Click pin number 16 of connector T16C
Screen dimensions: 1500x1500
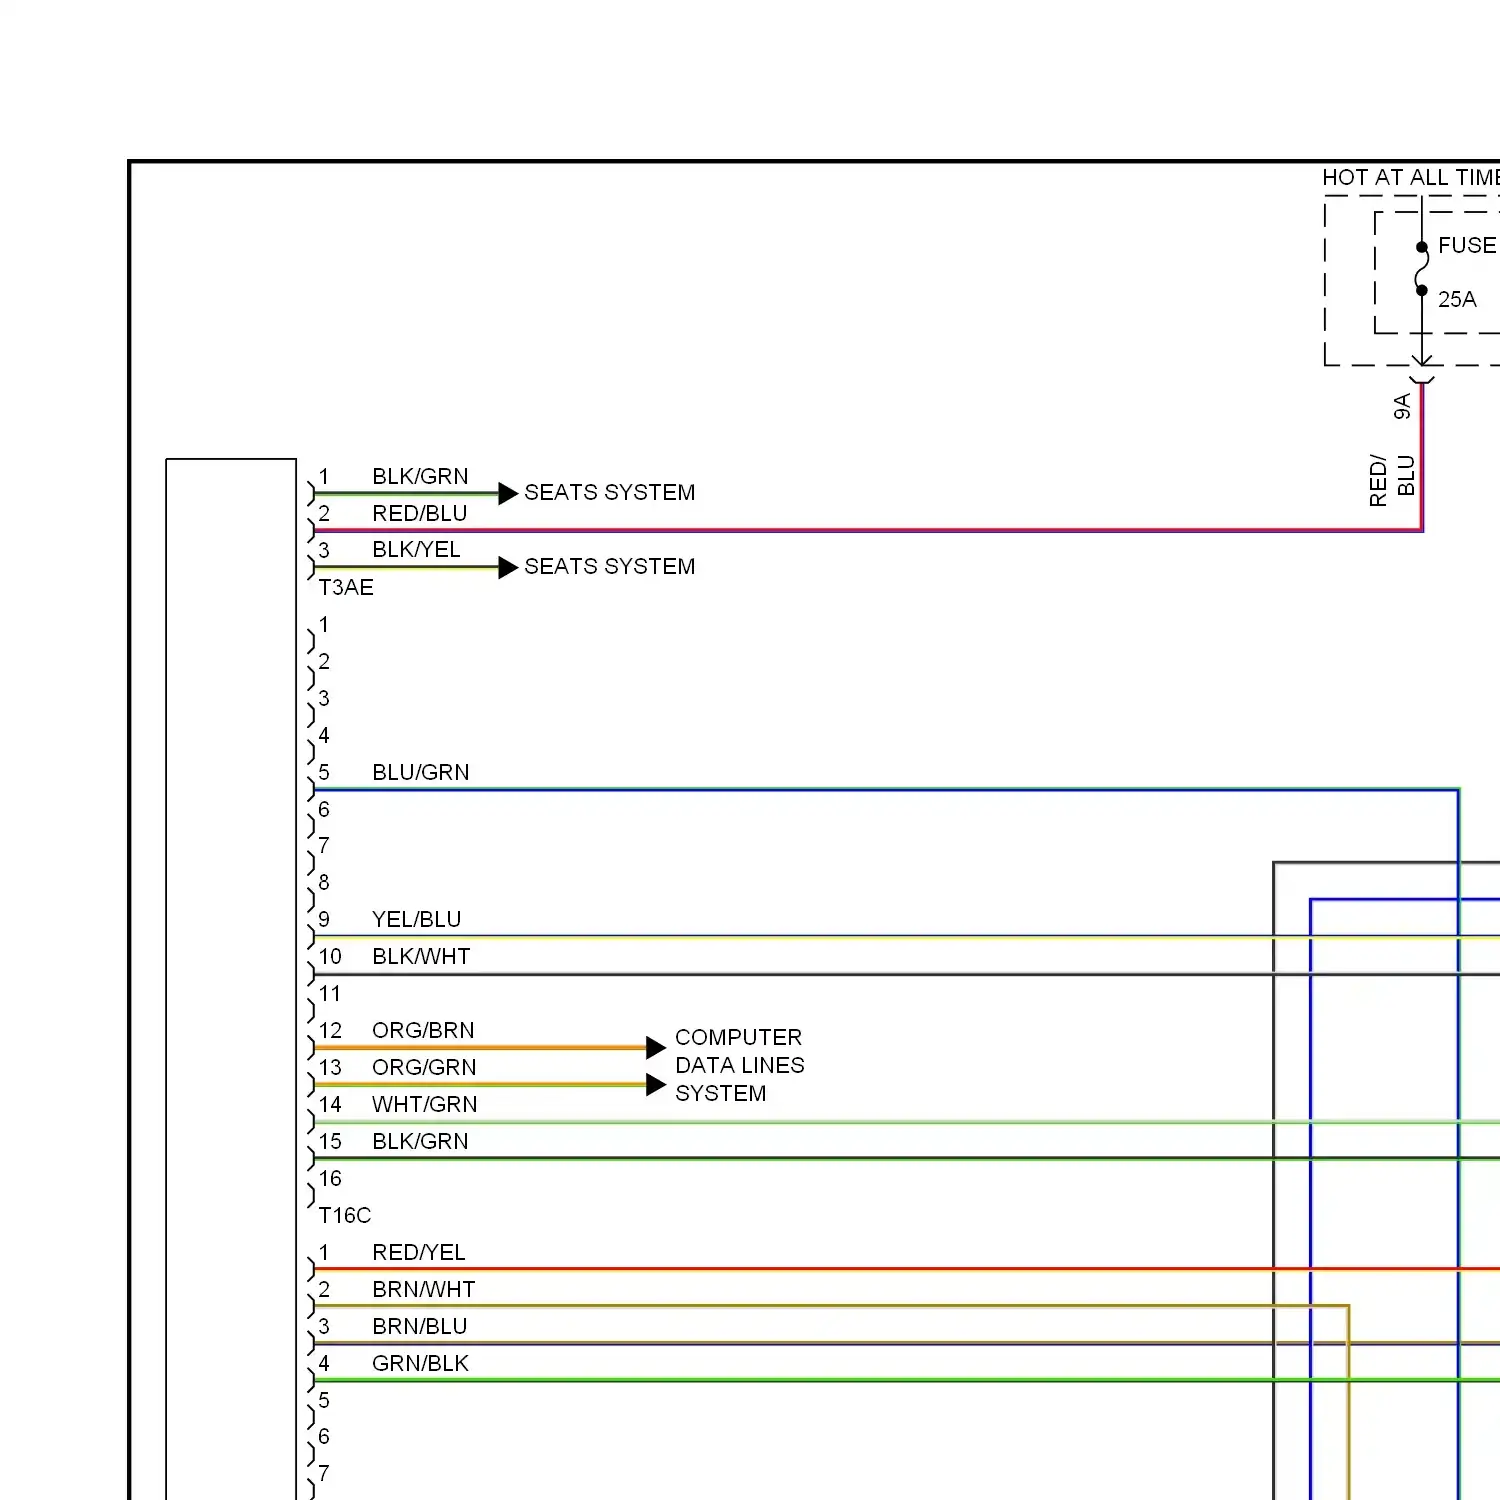[330, 1178]
